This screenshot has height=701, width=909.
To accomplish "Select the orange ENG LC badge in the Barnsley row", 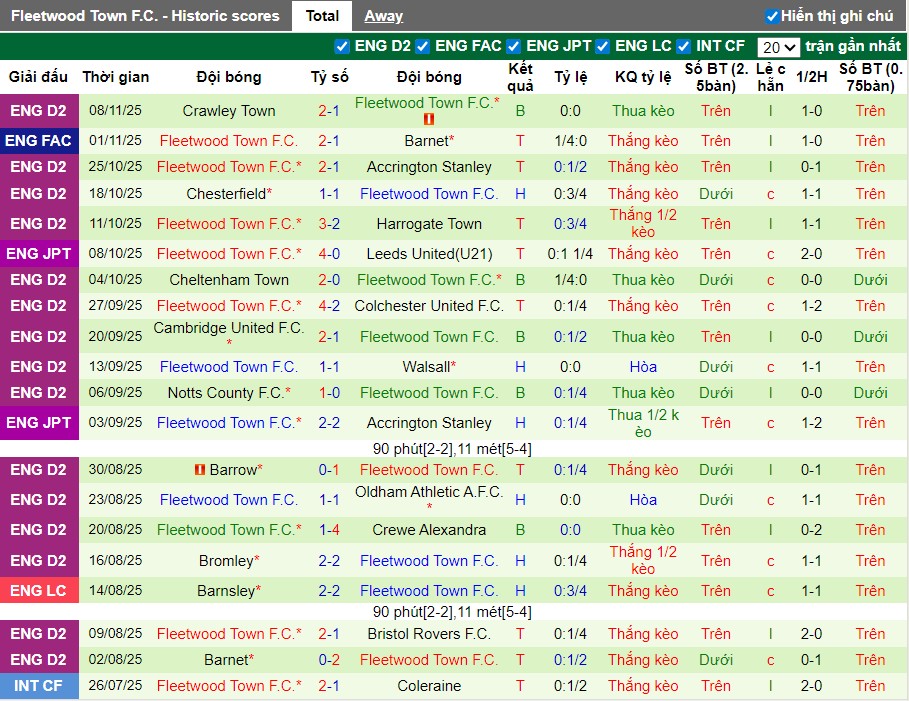I will (39, 590).
